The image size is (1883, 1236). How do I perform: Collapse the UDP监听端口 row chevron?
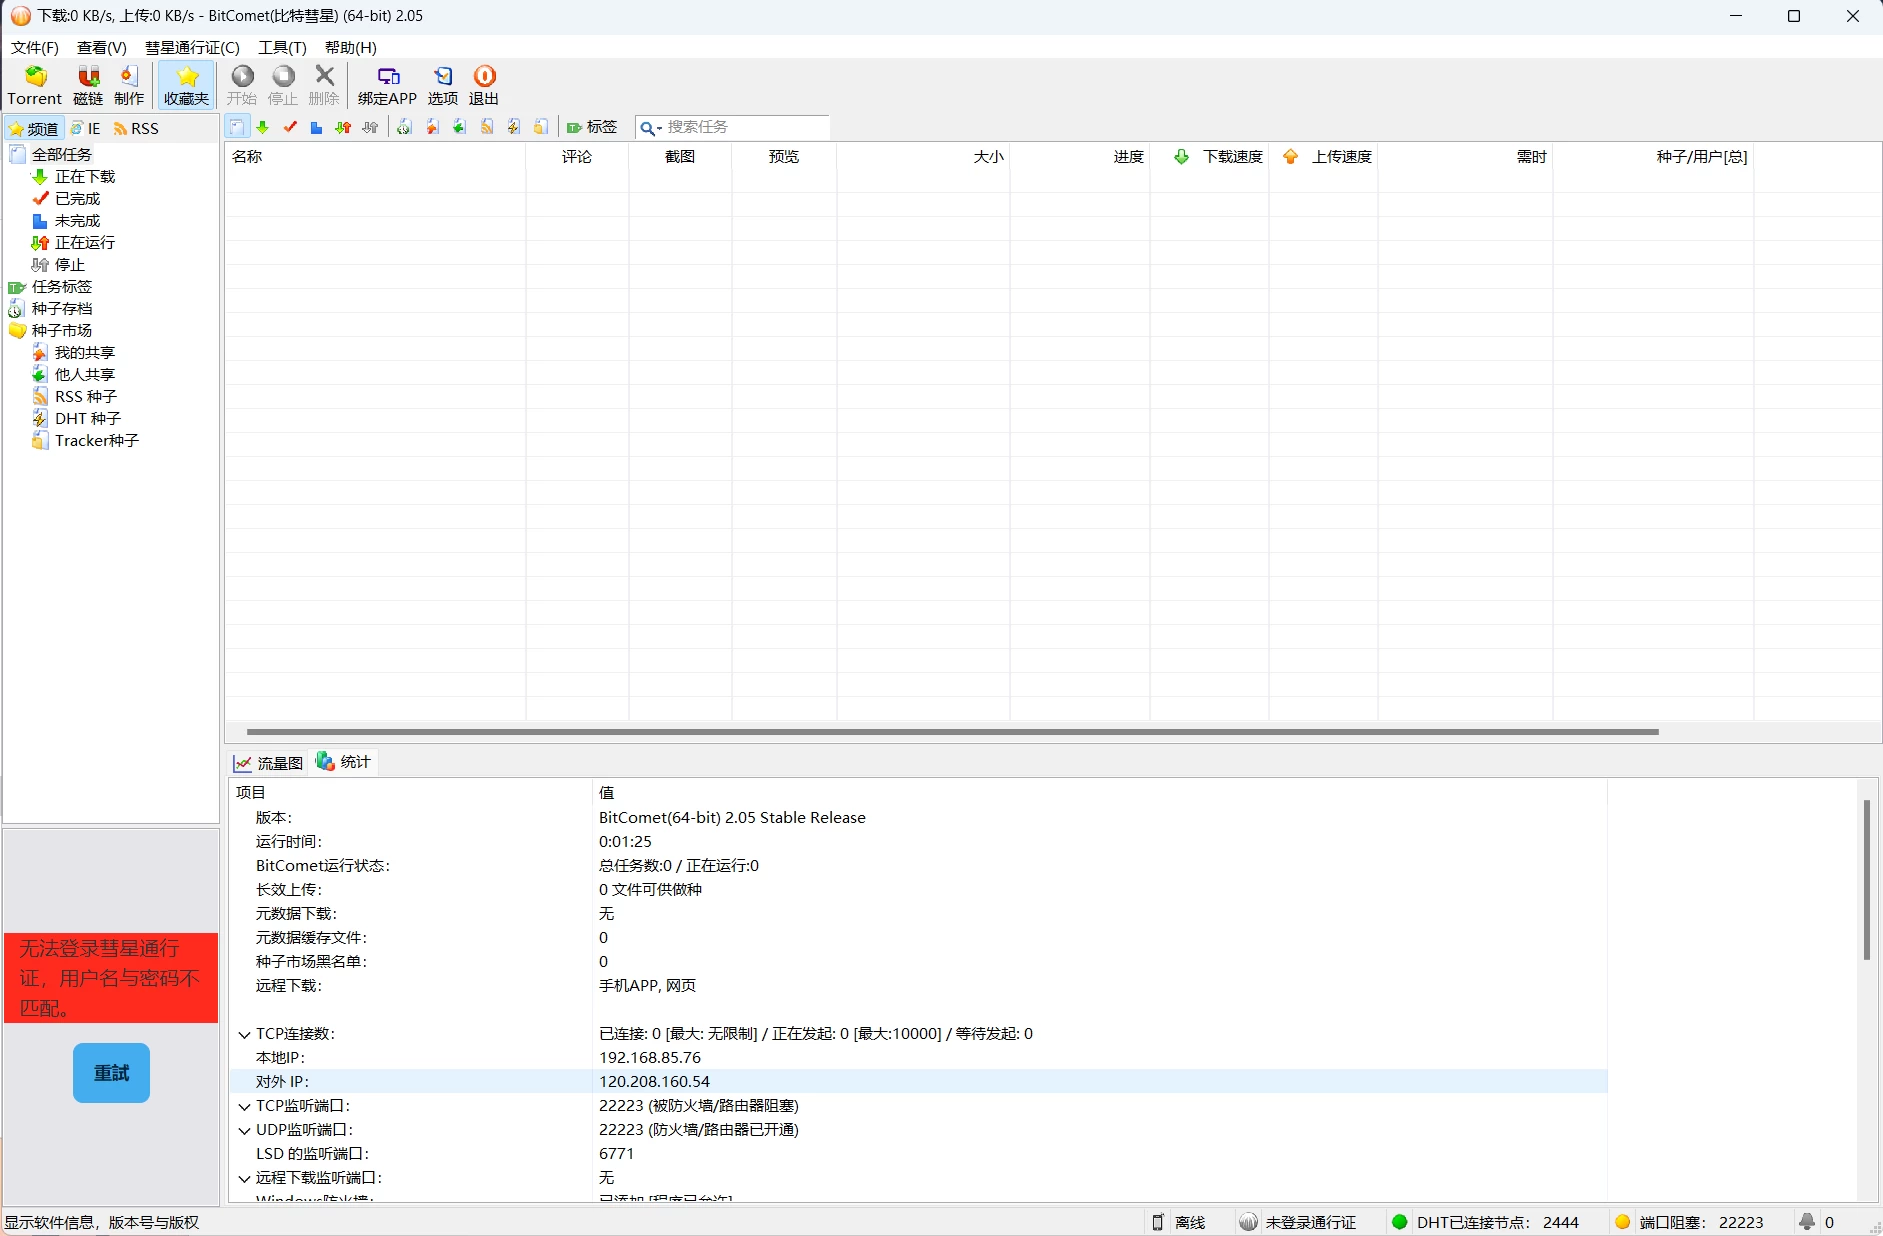(x=244, y=1130)
